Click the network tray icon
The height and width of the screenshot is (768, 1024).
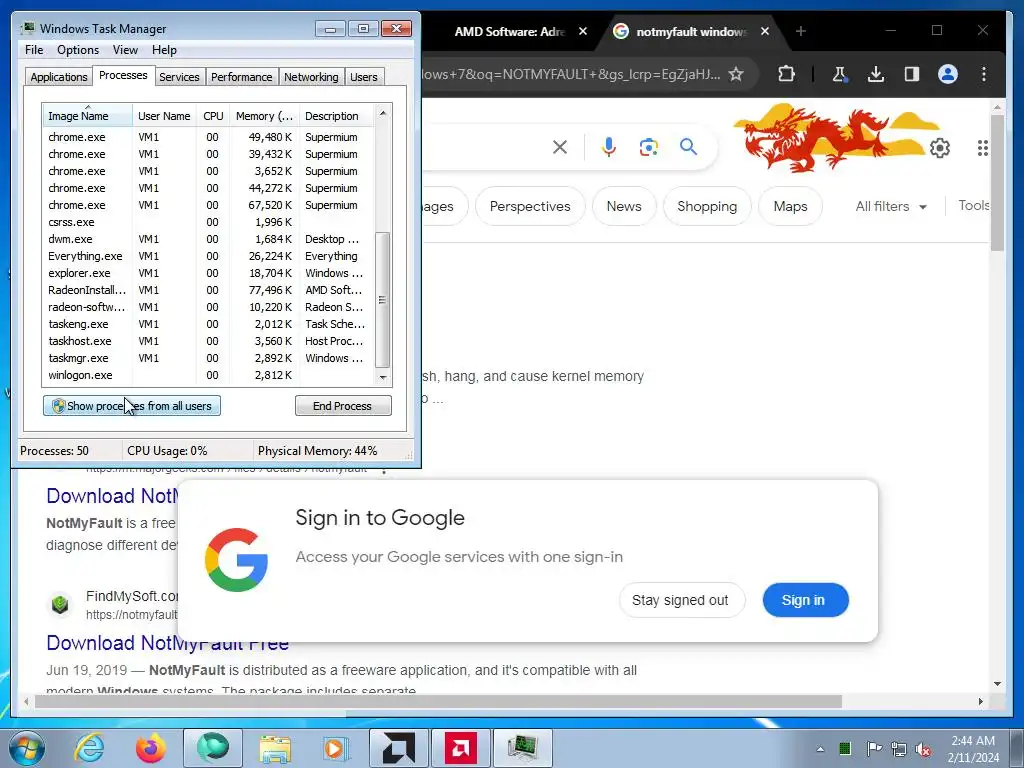(899, 749)
